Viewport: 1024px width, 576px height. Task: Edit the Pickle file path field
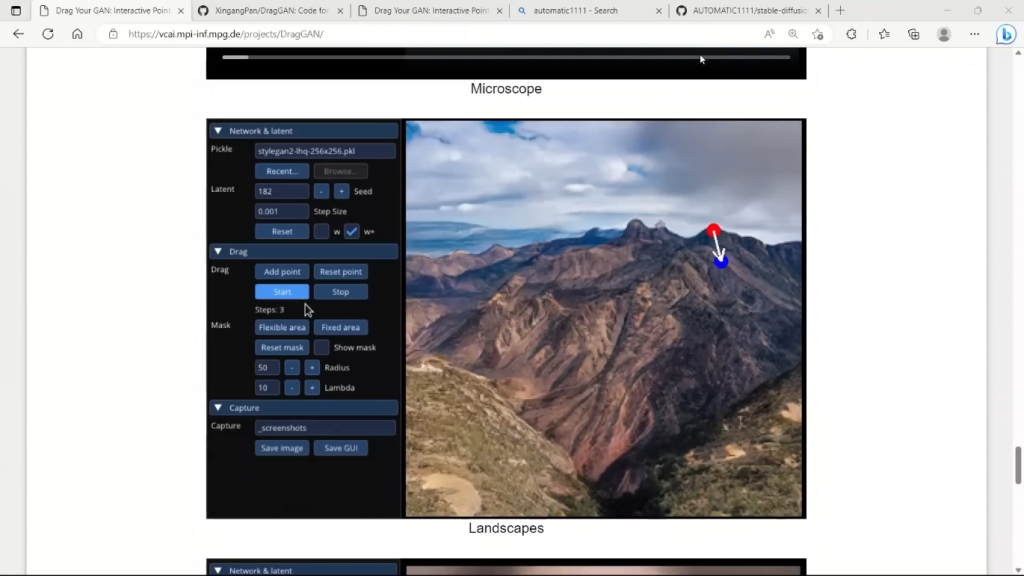325,151
